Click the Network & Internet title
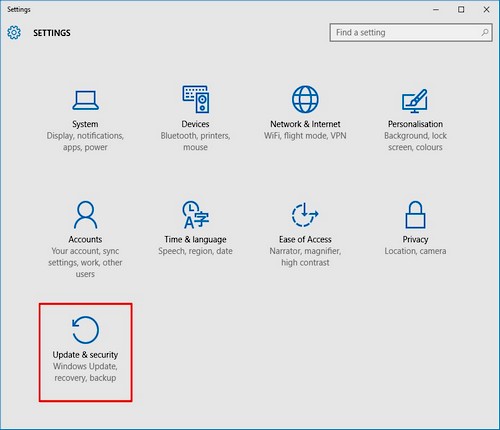This screenshot has height=430, width=500. 305,124
